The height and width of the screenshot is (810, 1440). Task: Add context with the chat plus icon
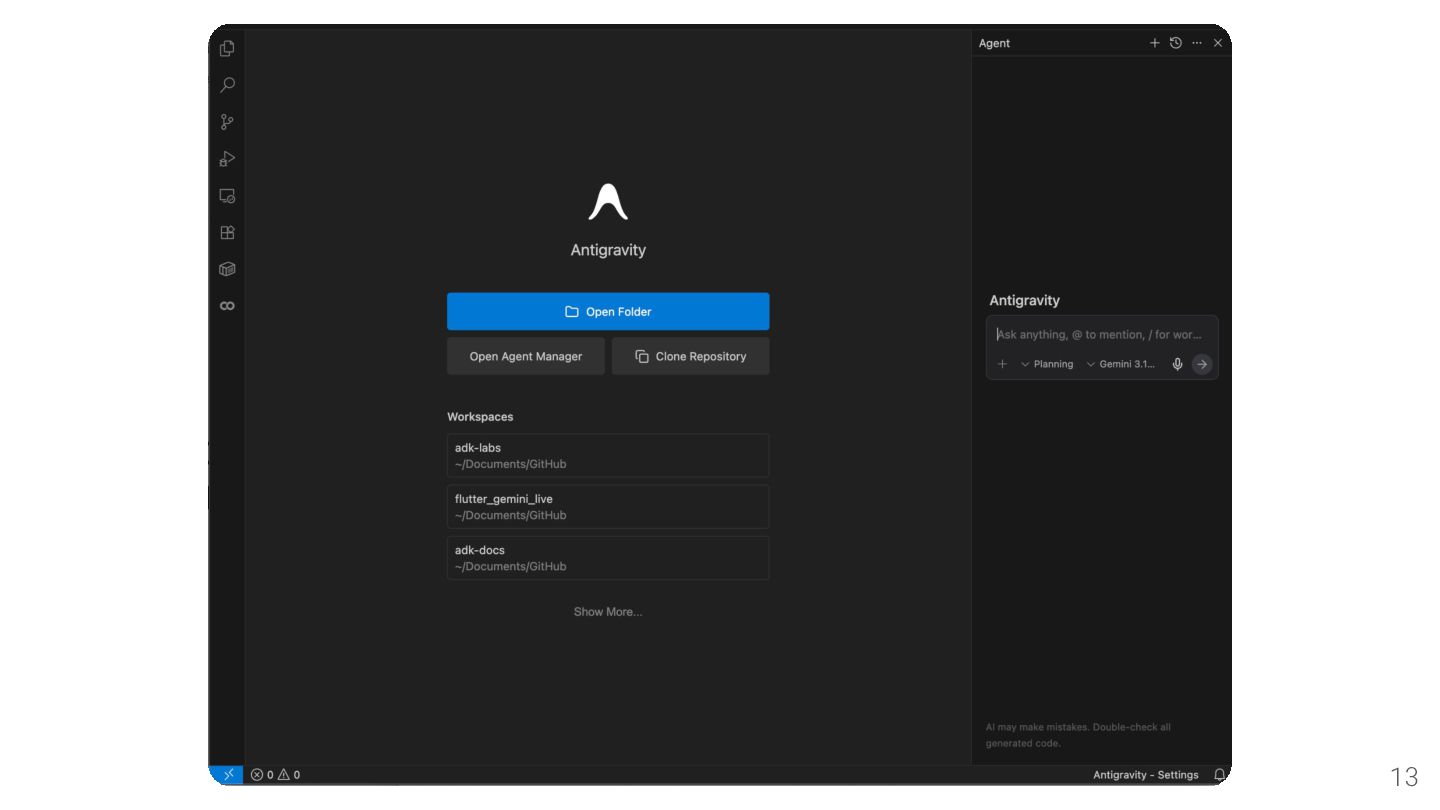click(x=1002, y=364)
